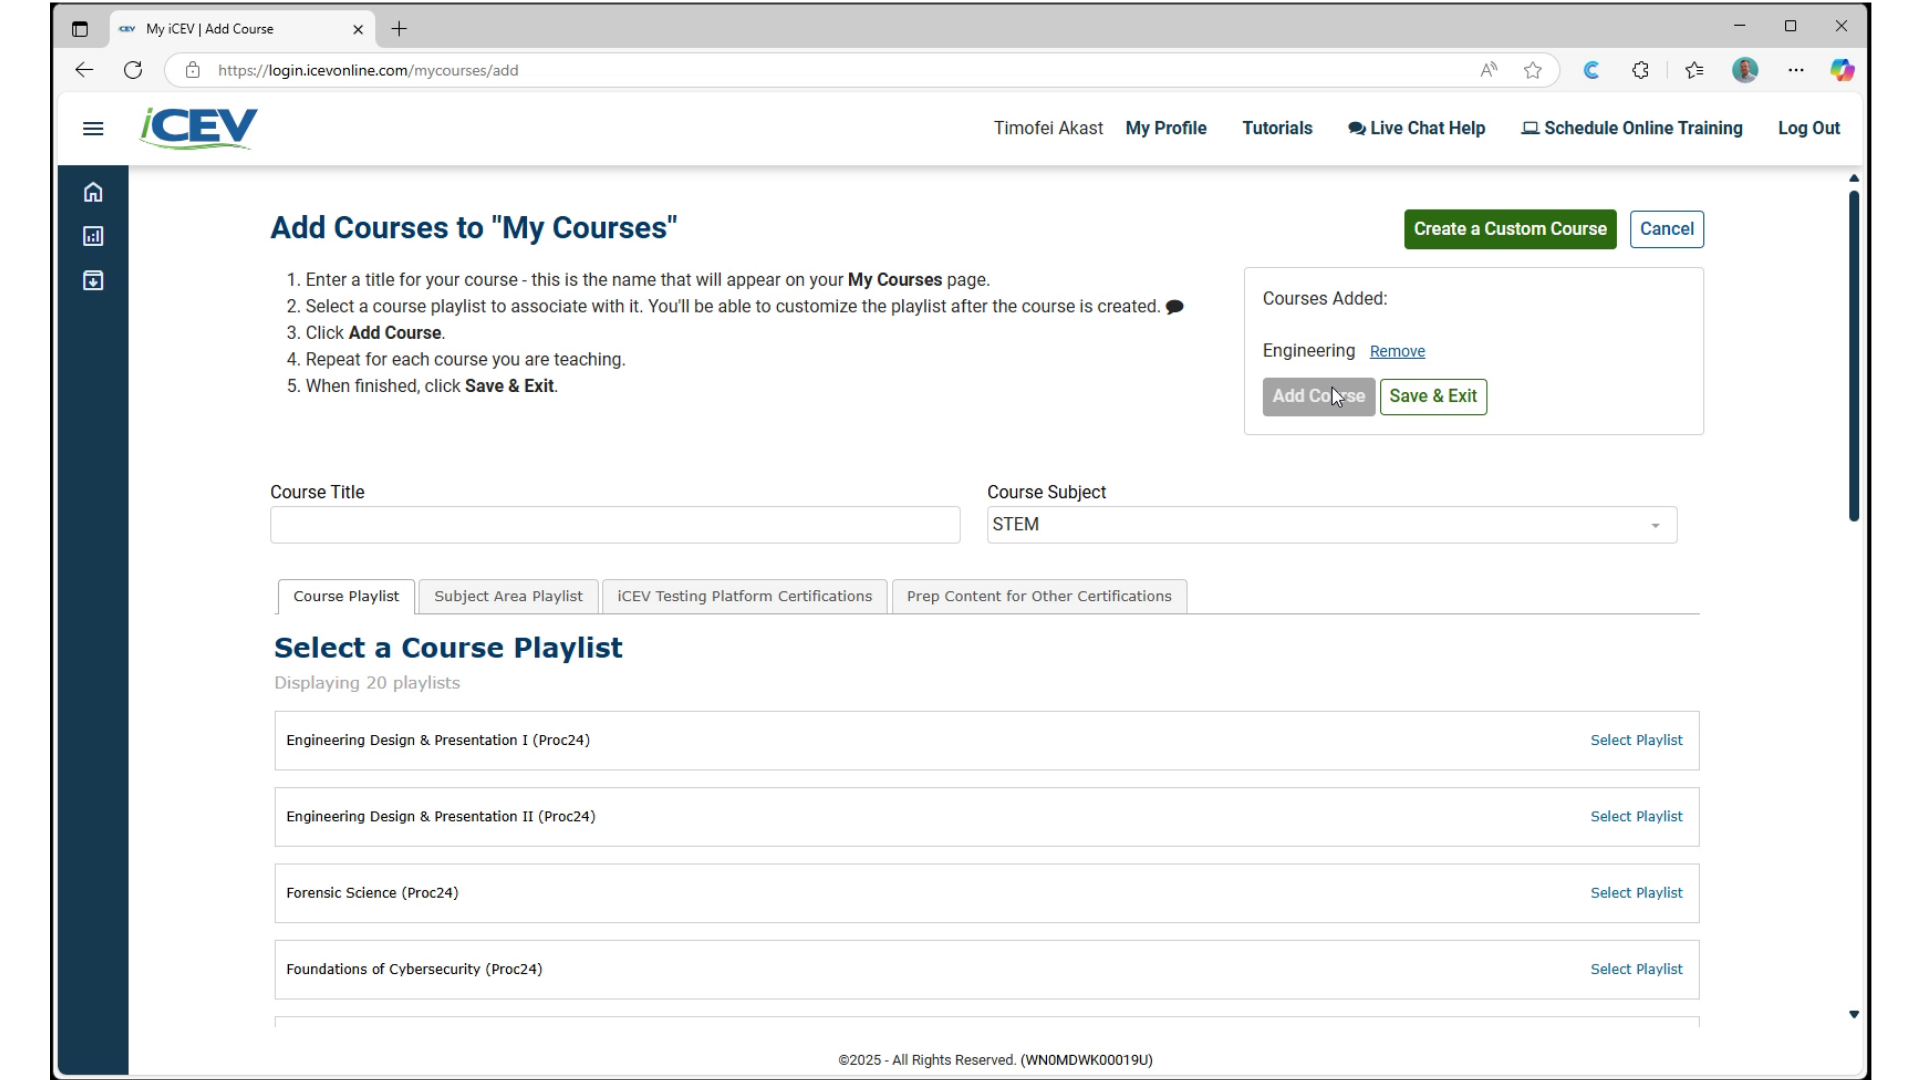This screenshot has height=1080, width=1920.
Task: Select Playlist for Forensic Science
Action: (1636, 893)
